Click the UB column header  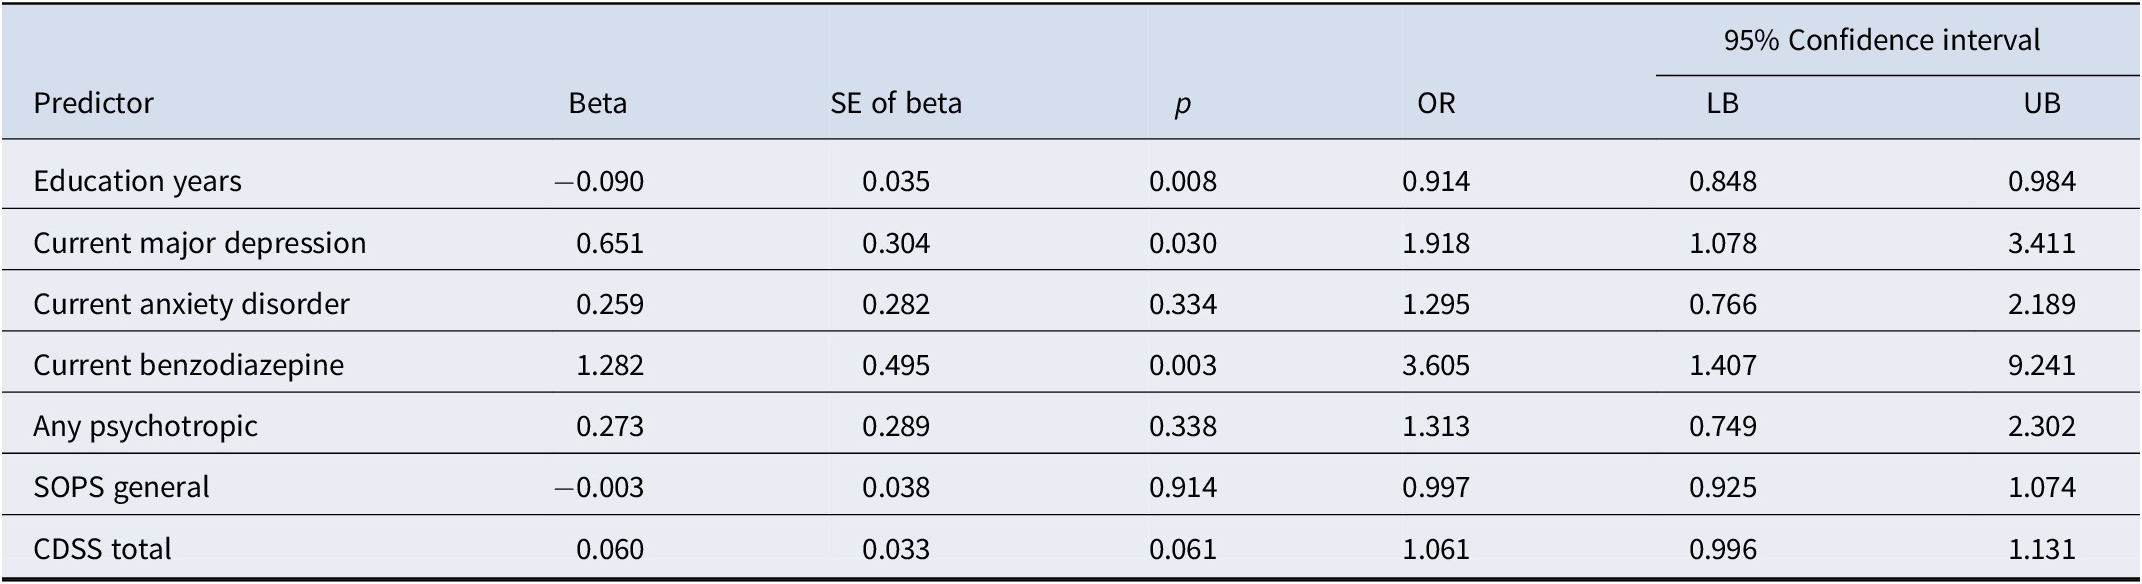tap(2041, 103)
